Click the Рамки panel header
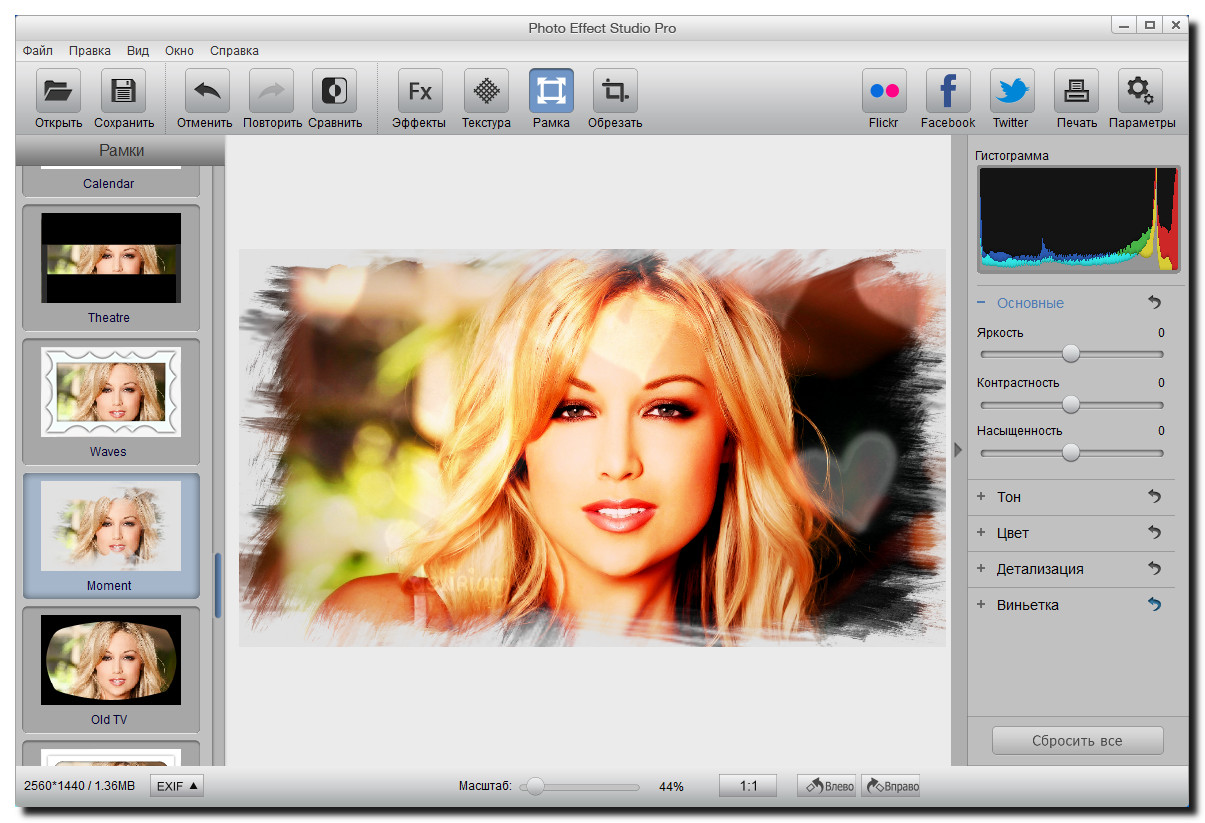 [121, 150]
